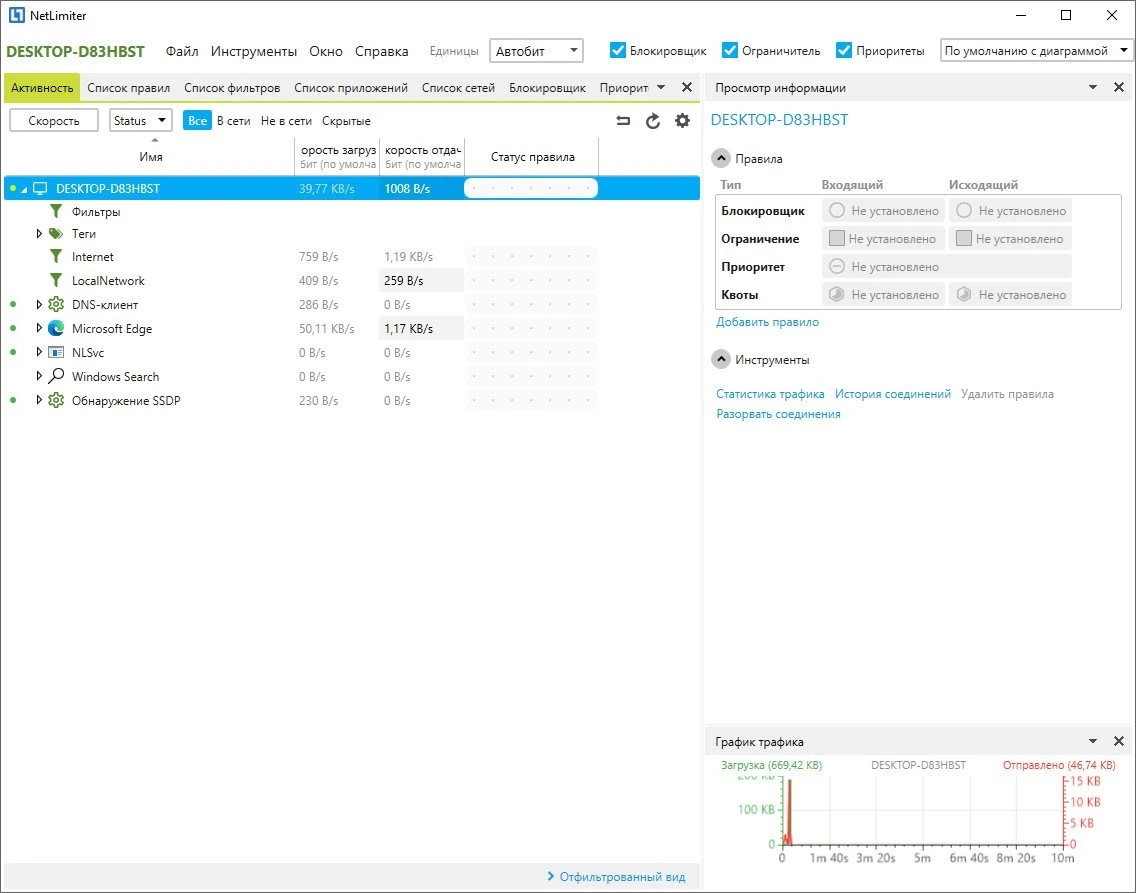Select outgoing Блокировщик radio button
1136x893 pixels.
click(x=964, y=211)
